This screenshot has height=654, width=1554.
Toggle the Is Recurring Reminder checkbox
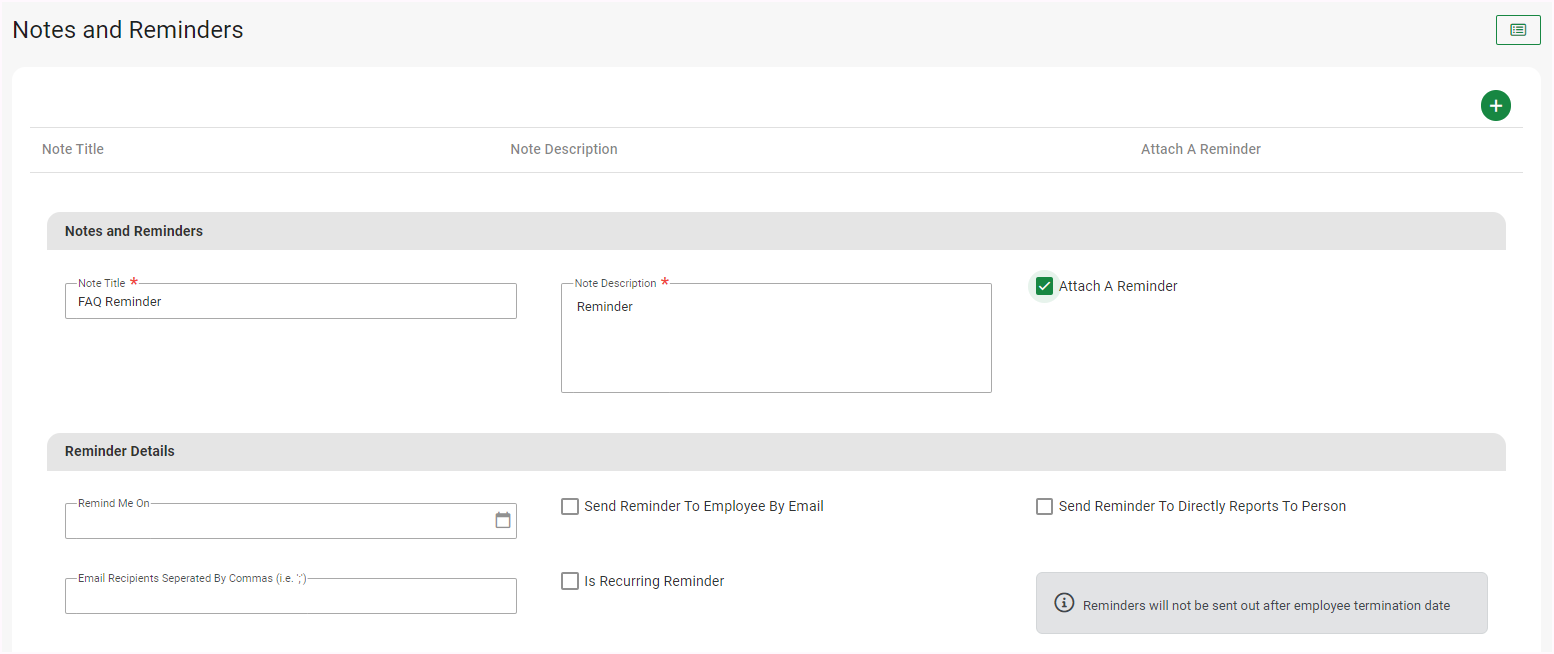click(x=570, y=581)
